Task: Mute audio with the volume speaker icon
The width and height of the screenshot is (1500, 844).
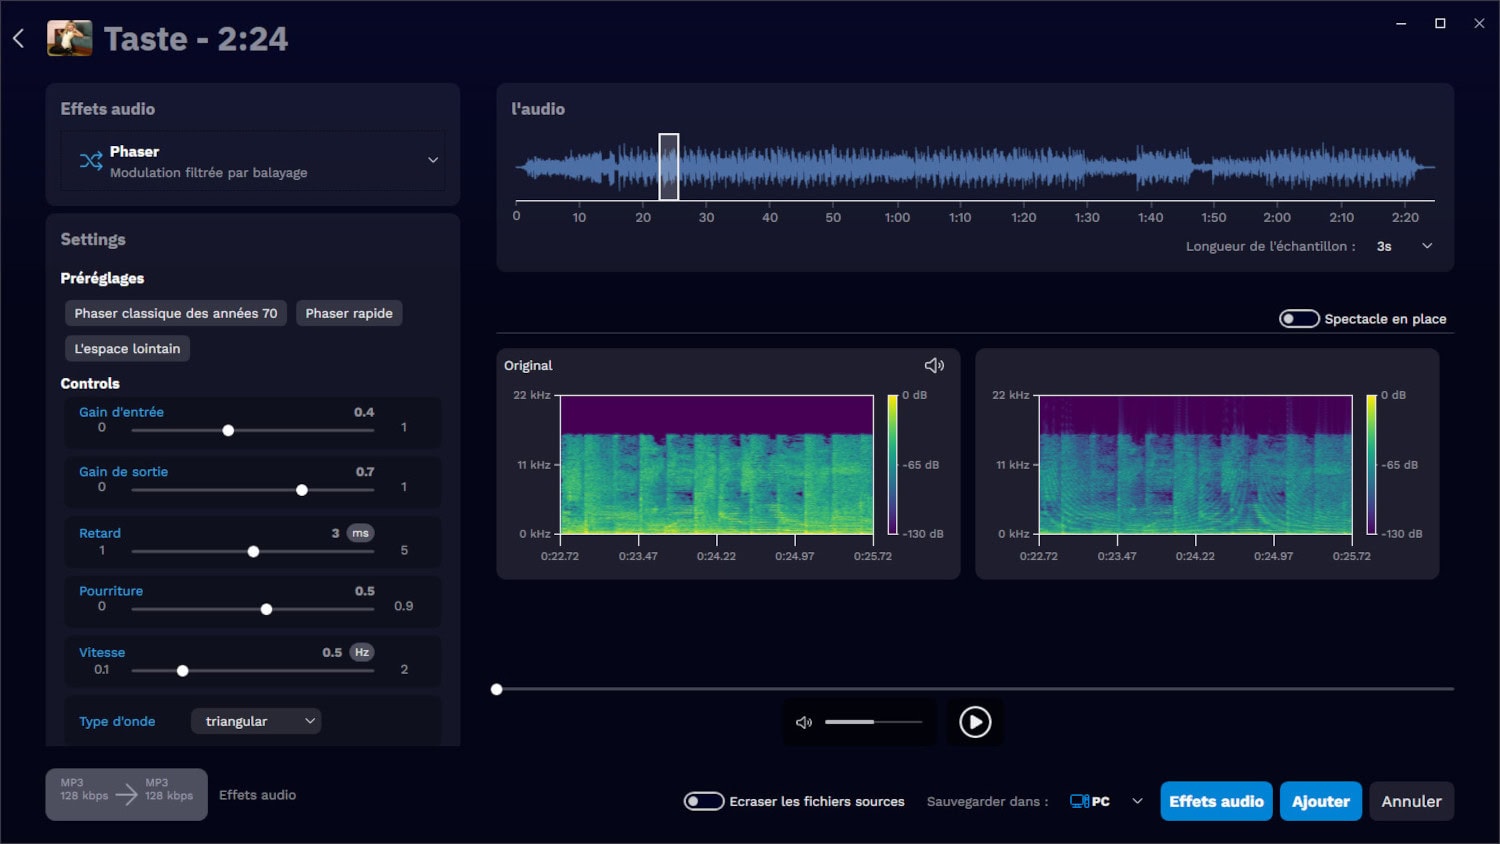Action: (804, 722)
